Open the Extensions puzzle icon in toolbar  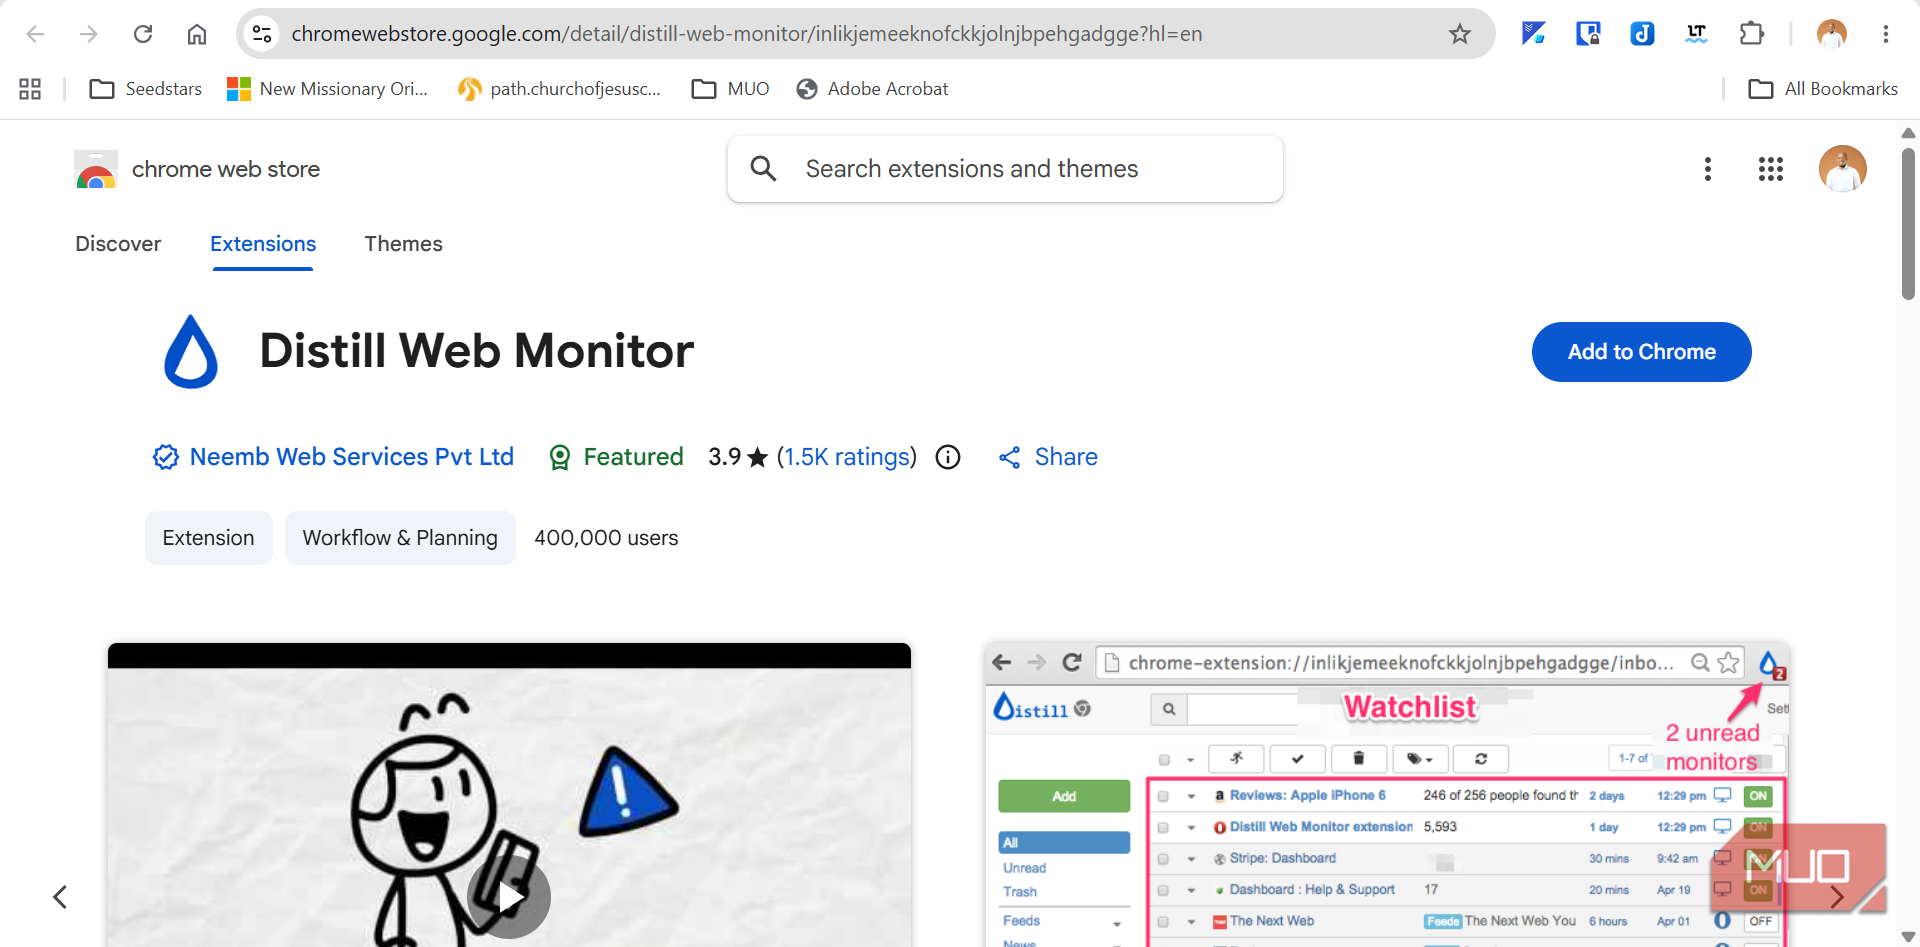(1751, 34)
